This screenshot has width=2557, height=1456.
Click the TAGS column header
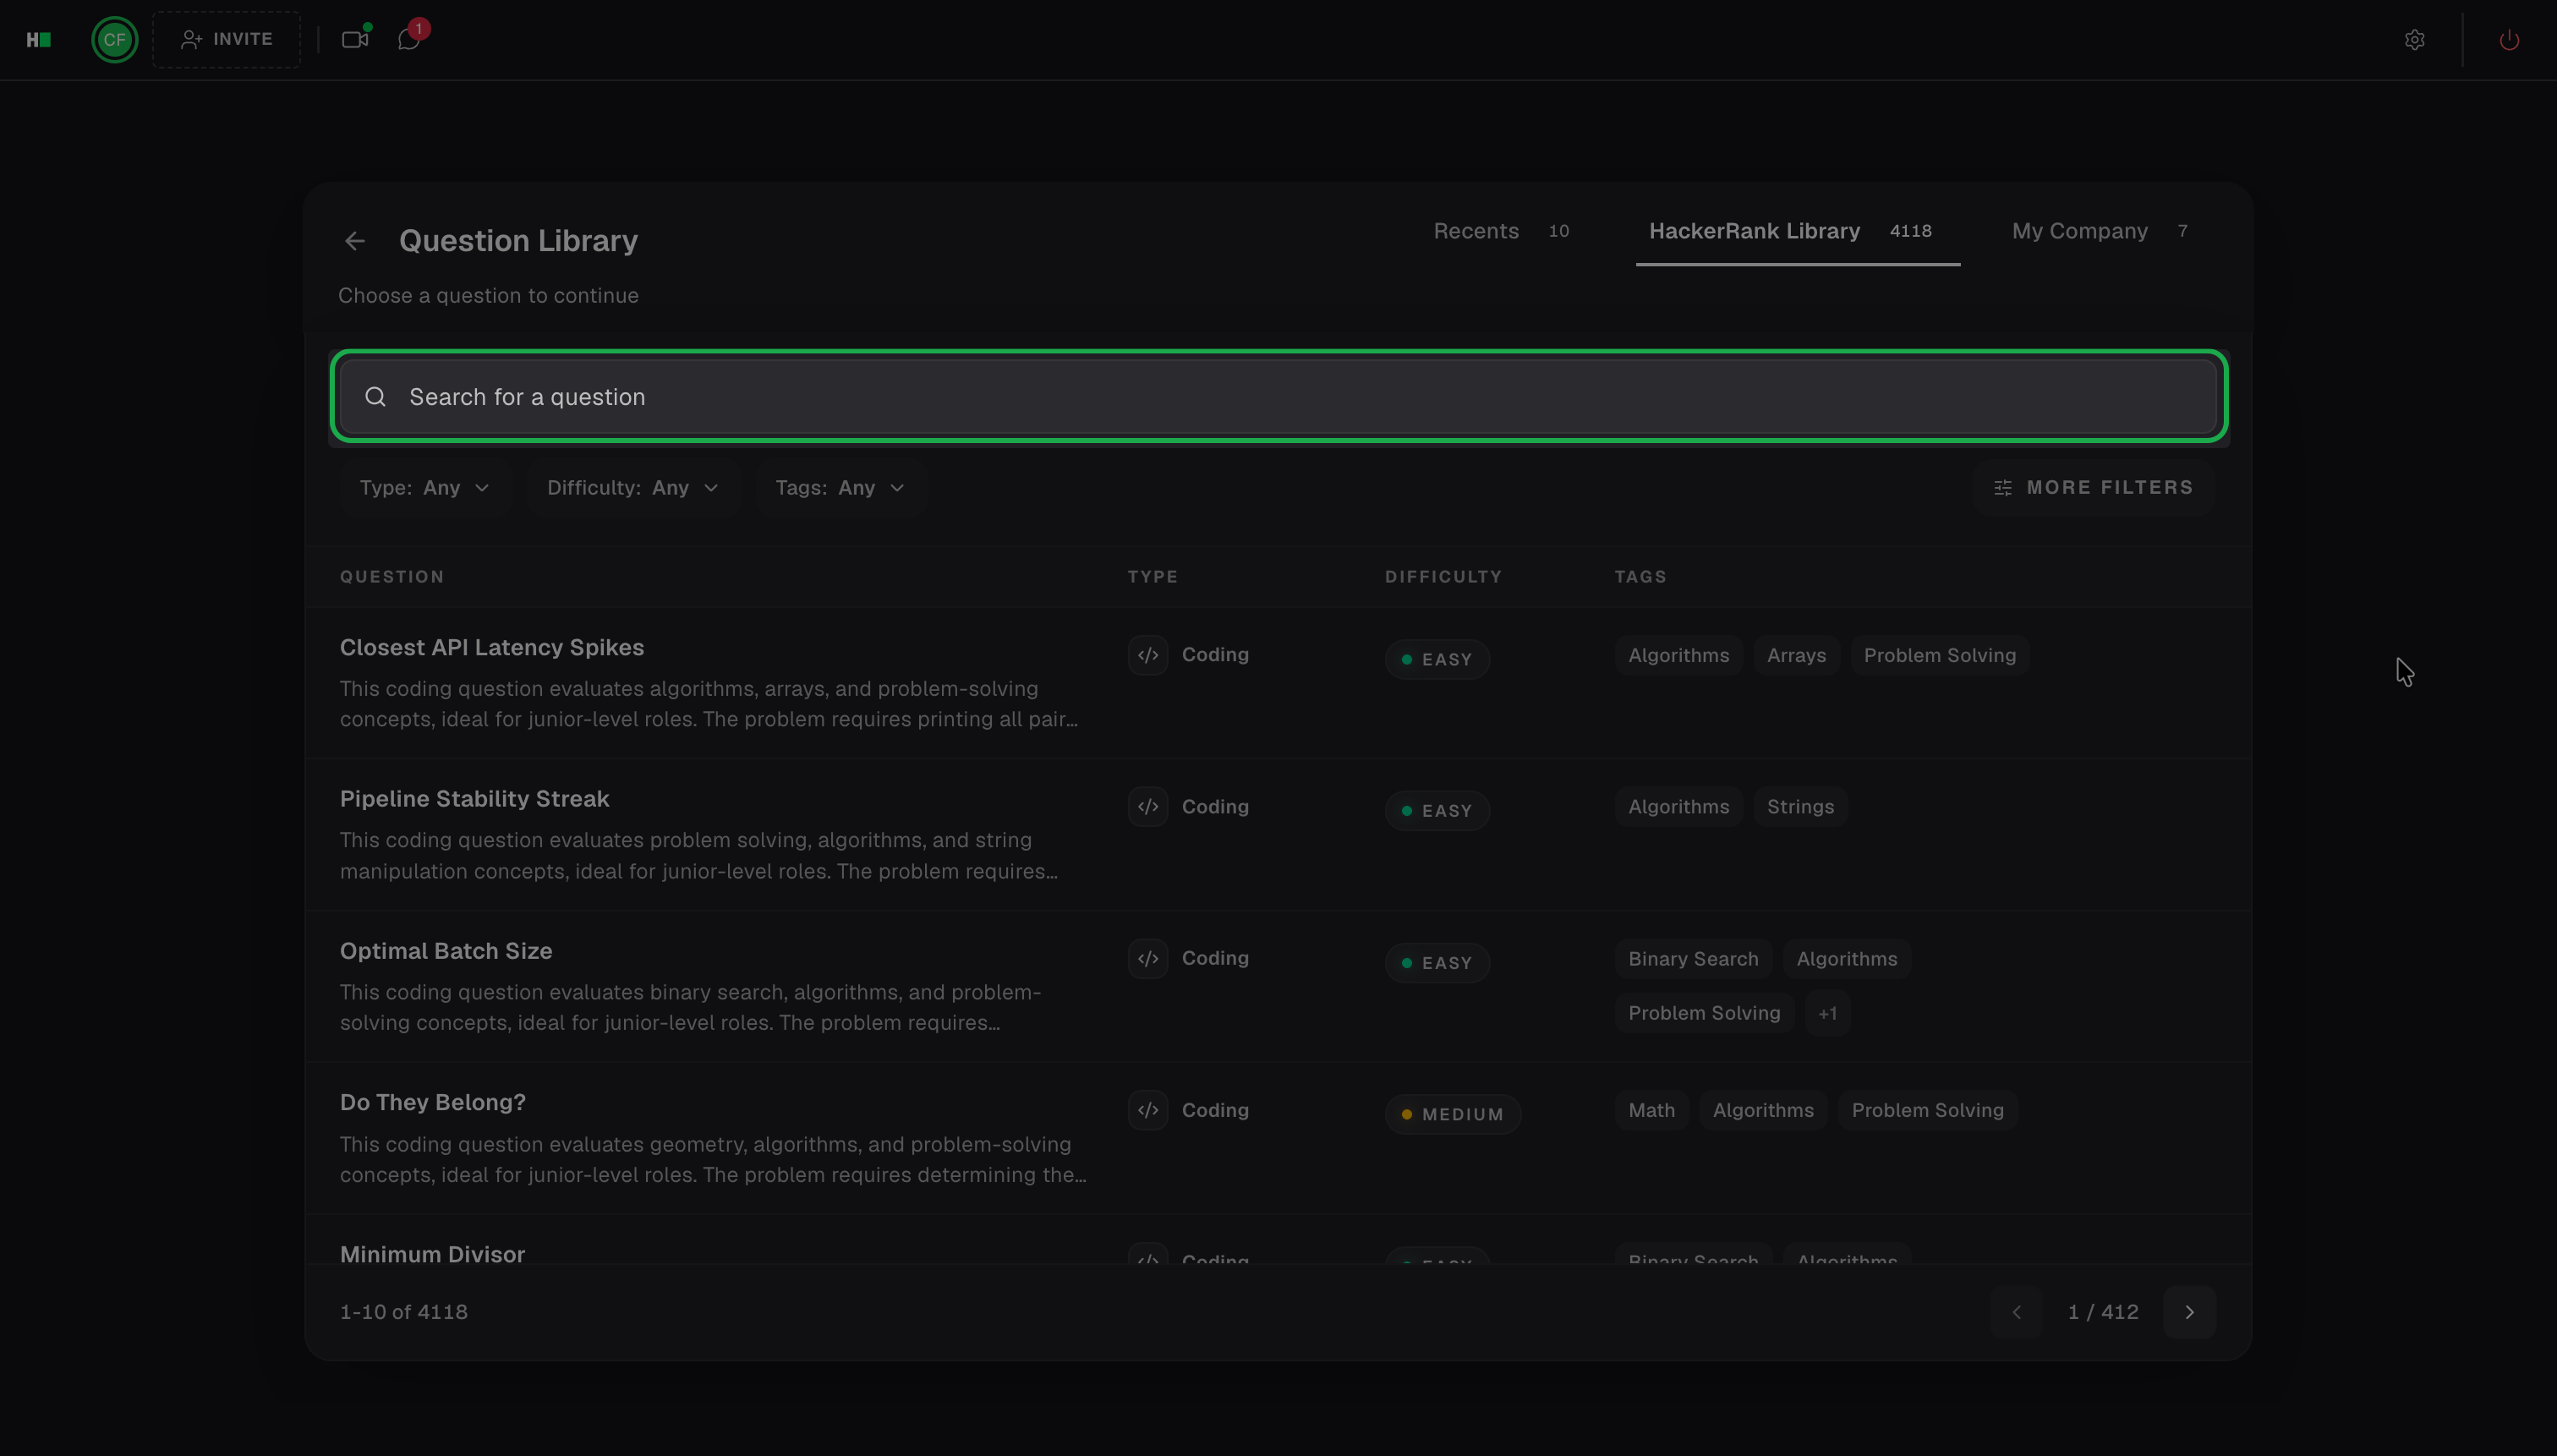1640,577
